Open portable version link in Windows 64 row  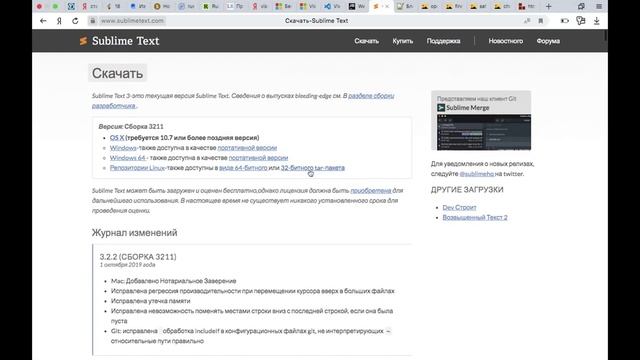(258, 158)
